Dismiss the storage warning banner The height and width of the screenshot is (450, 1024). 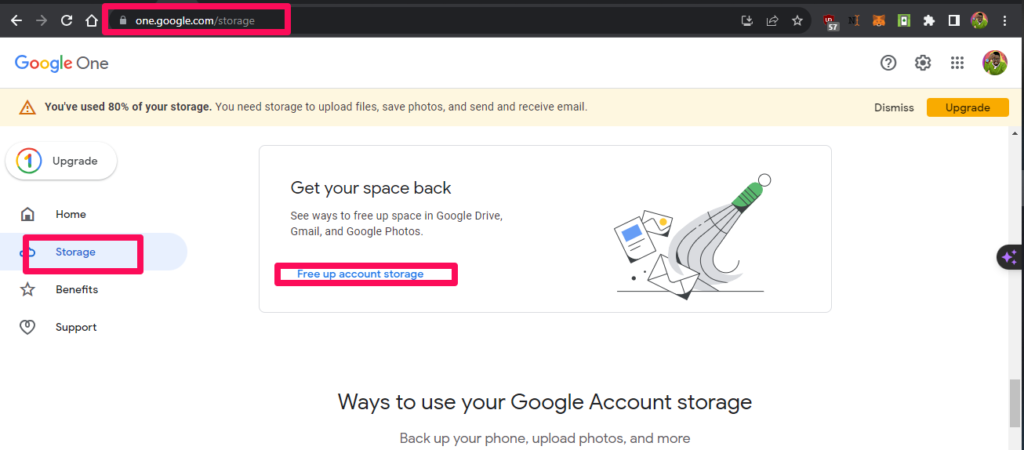pyautogui.click(x=894, y=108)
